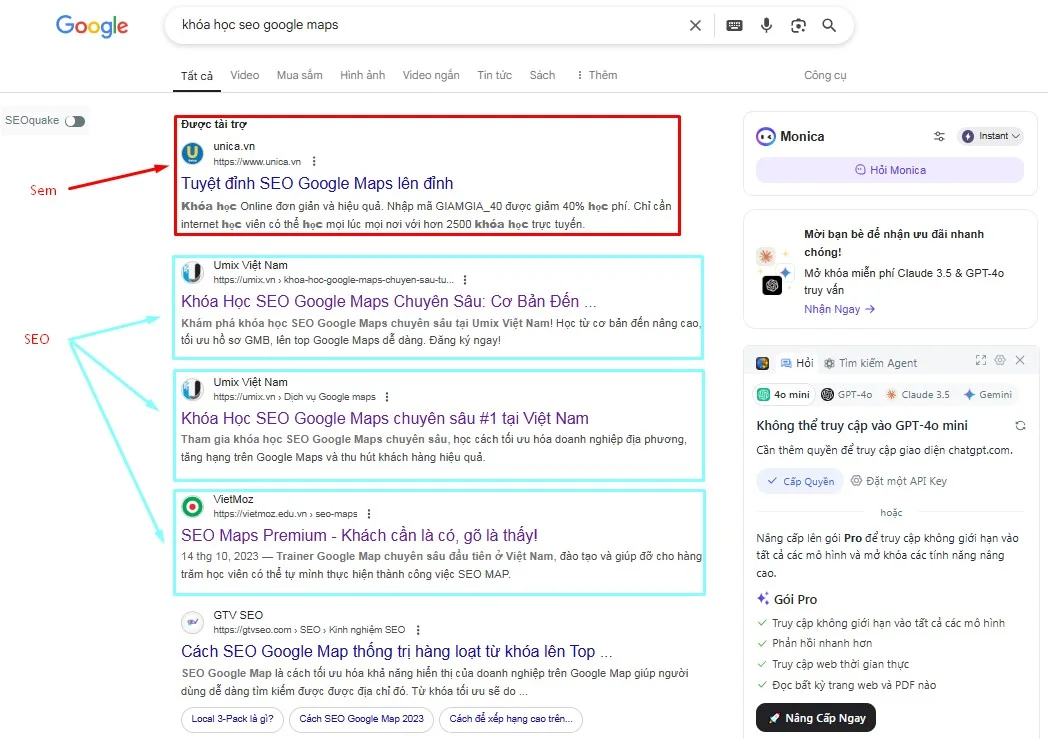Click the Nhận Ngay link
1048x739 pixels.
coord(839,309)
